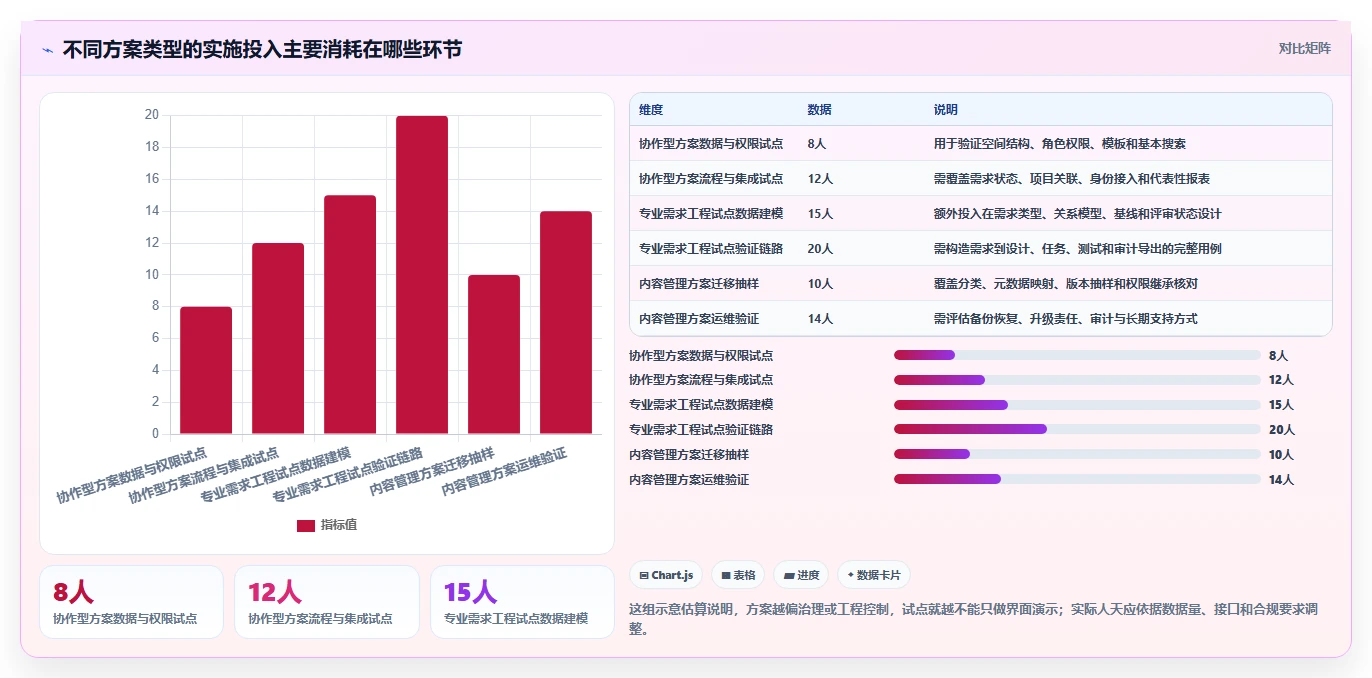Screen dimensions: 1372x678
Task: Click the tallest bar 专业需求工程试点验证链路
Action: (x=422, y=275)
